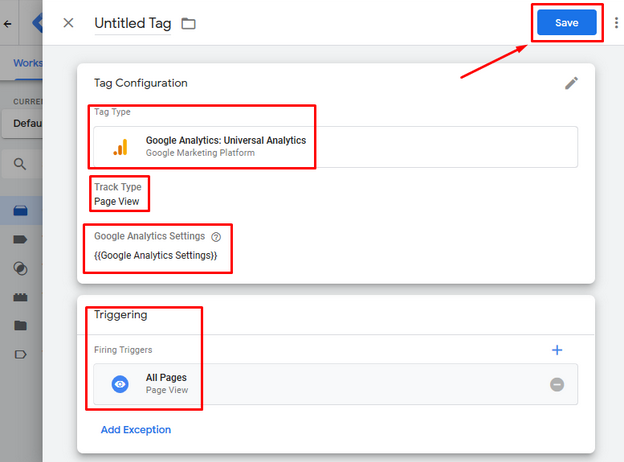This screenshot has width=624, height=462.
Task: Close the tag editor with the X icon
Action: coord(68,23)
